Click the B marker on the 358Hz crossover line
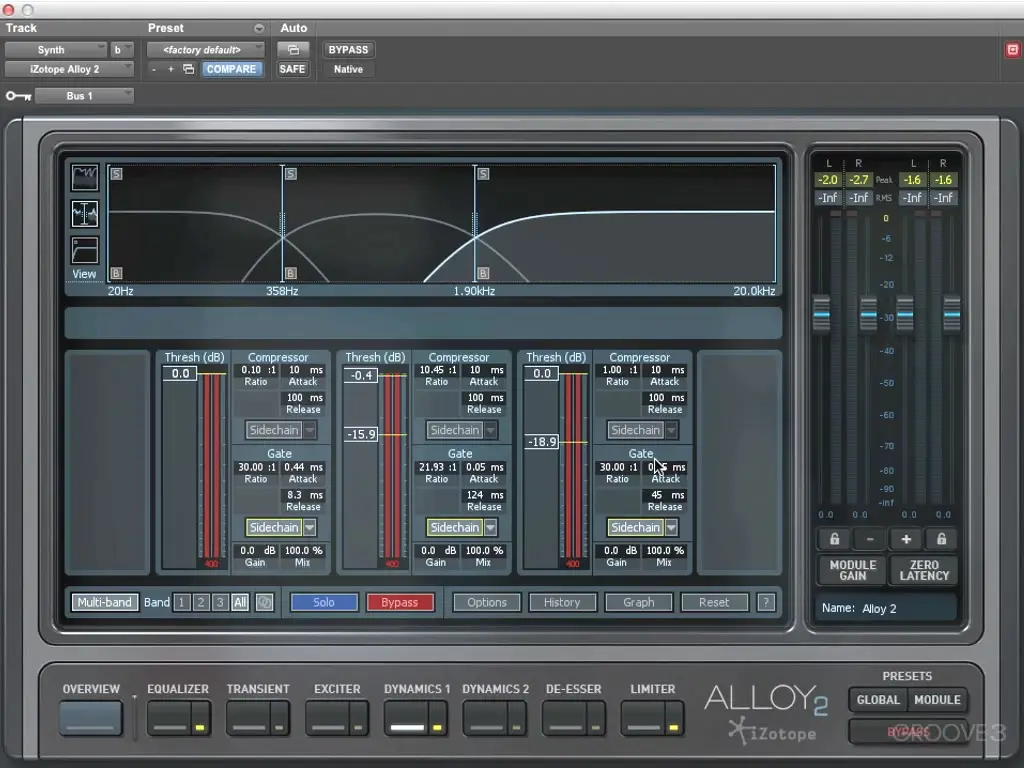1024x768 pixels. tap(291, 273)
